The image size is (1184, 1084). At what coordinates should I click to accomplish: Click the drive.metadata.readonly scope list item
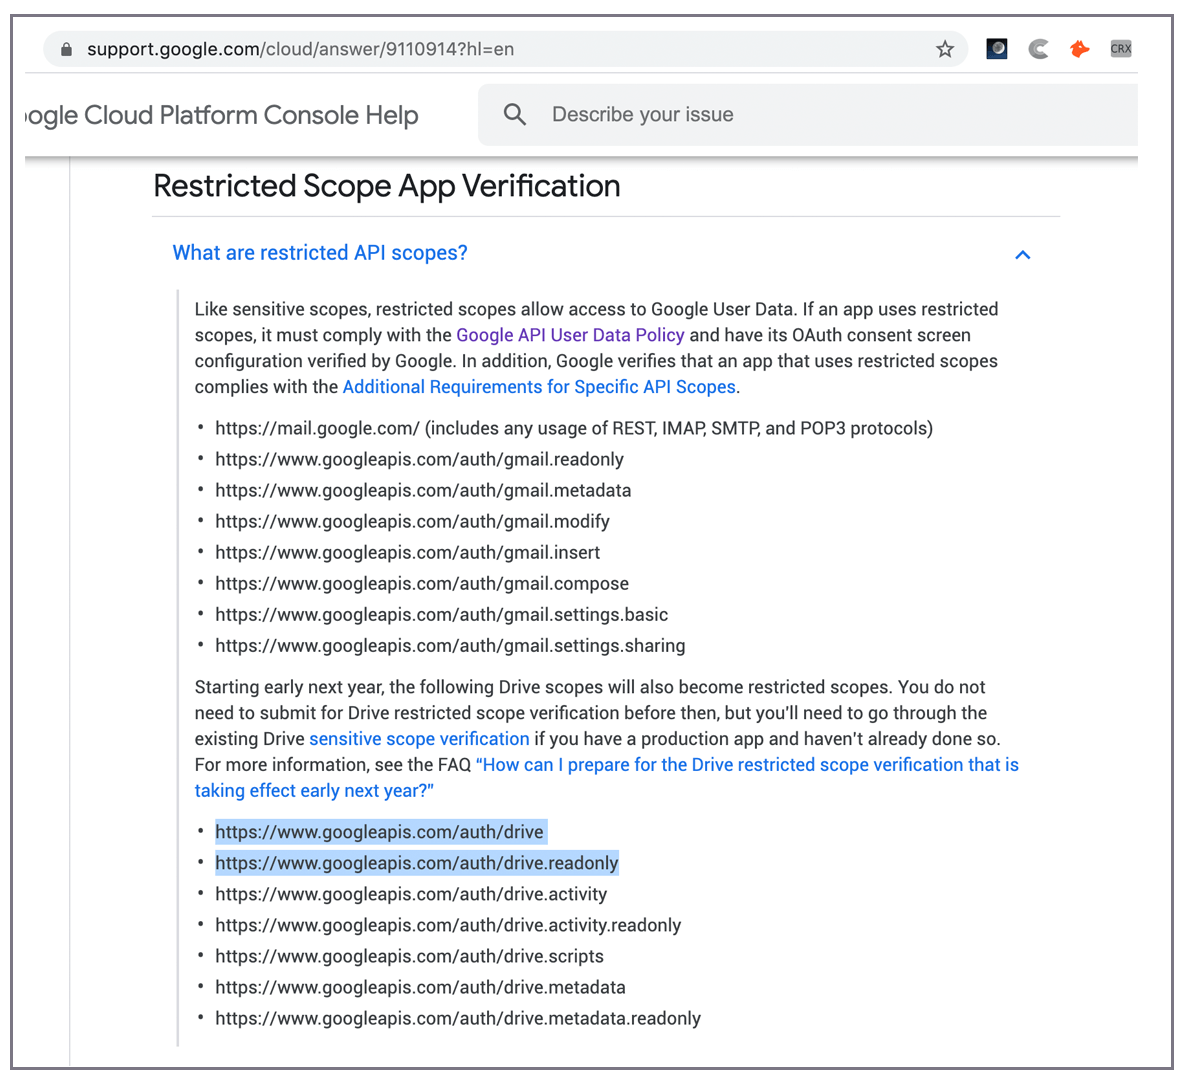[458, 1019]
